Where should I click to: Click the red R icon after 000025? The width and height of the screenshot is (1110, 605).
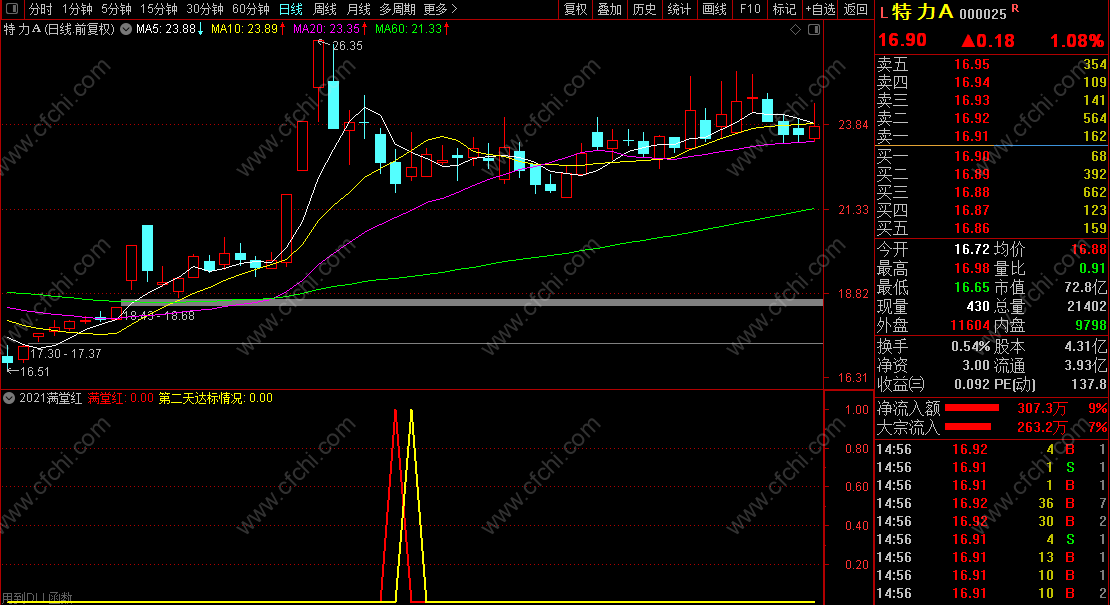point(1015,8)
